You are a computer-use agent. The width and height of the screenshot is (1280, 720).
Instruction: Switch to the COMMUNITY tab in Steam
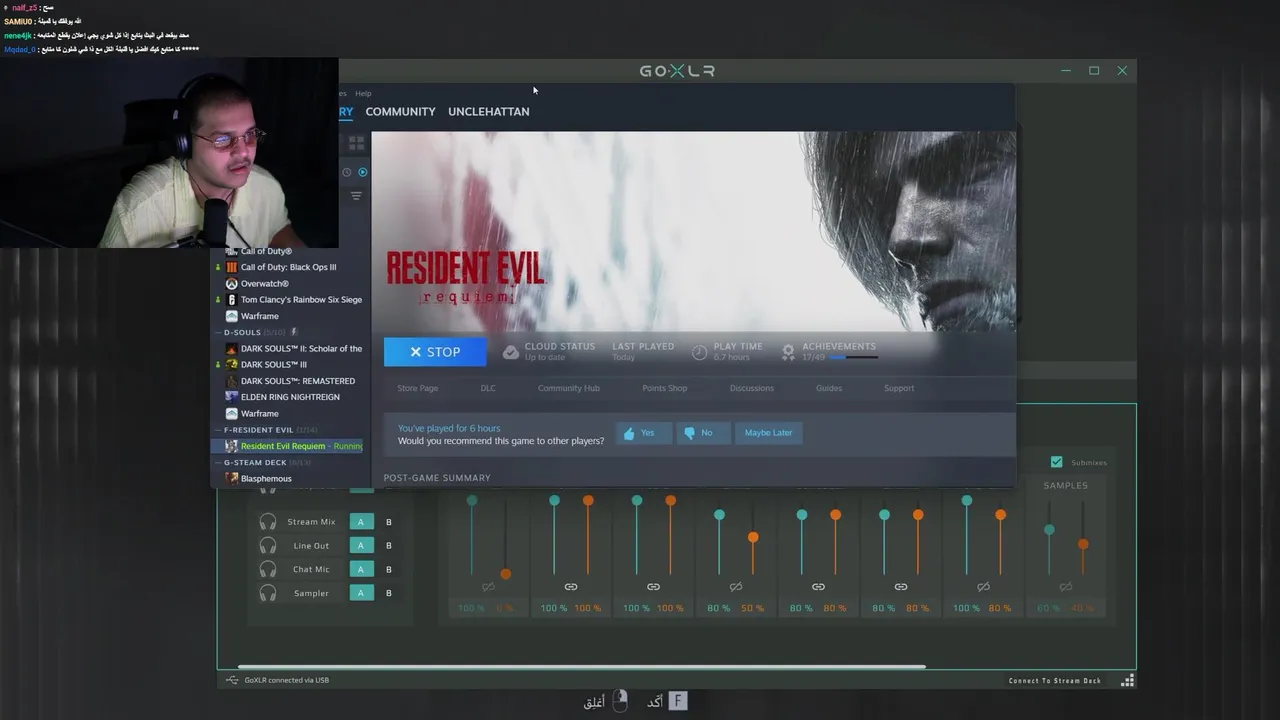(400, 112)
